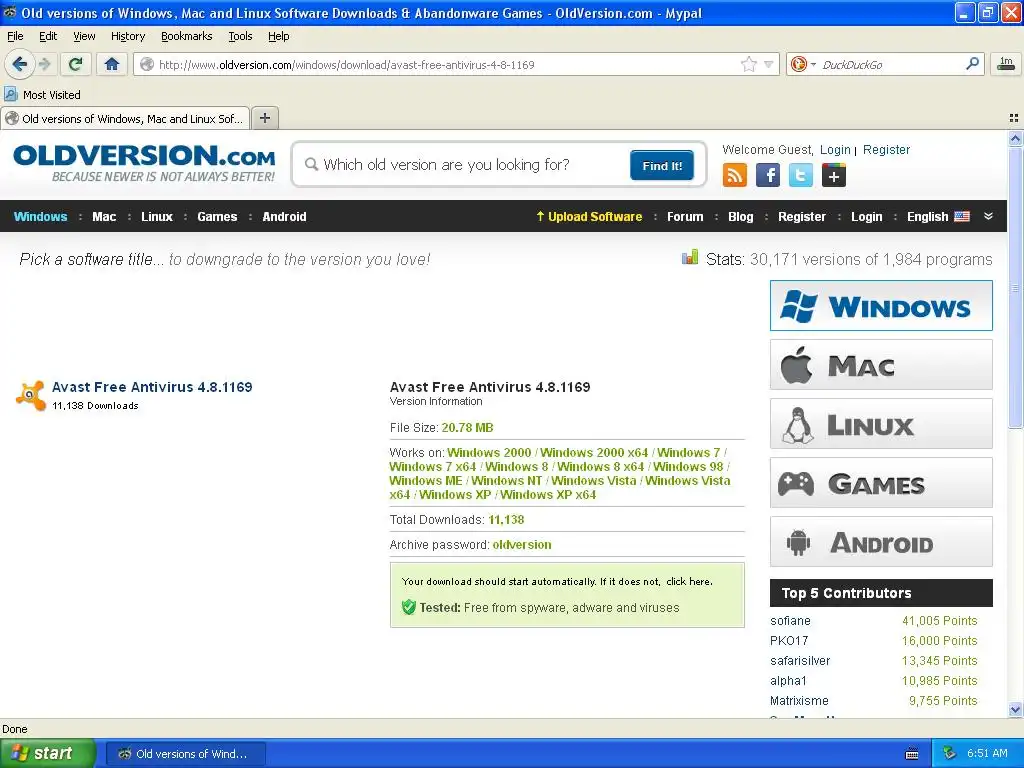
Task: Click contributor sofiane
Action: click(790, 620)
